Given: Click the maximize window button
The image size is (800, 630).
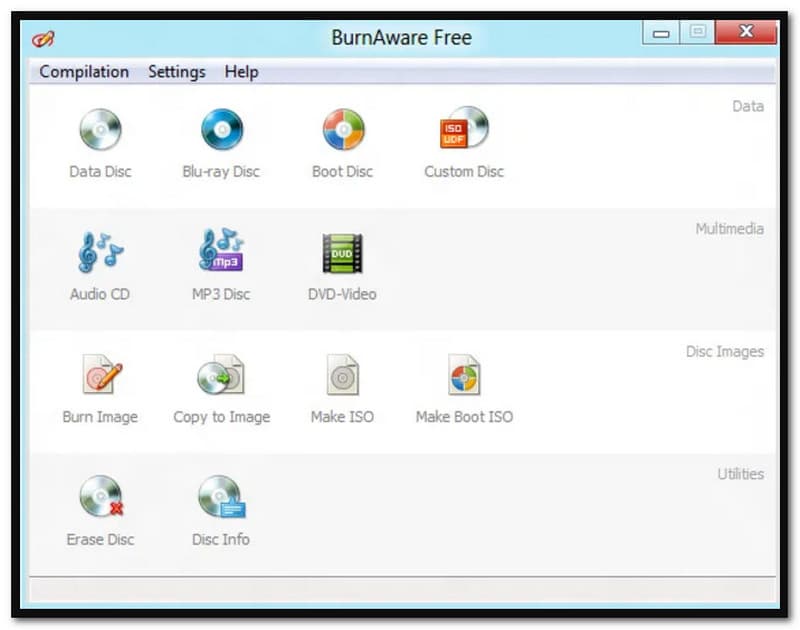Looking at the screenshot, I should coord(697,32).
